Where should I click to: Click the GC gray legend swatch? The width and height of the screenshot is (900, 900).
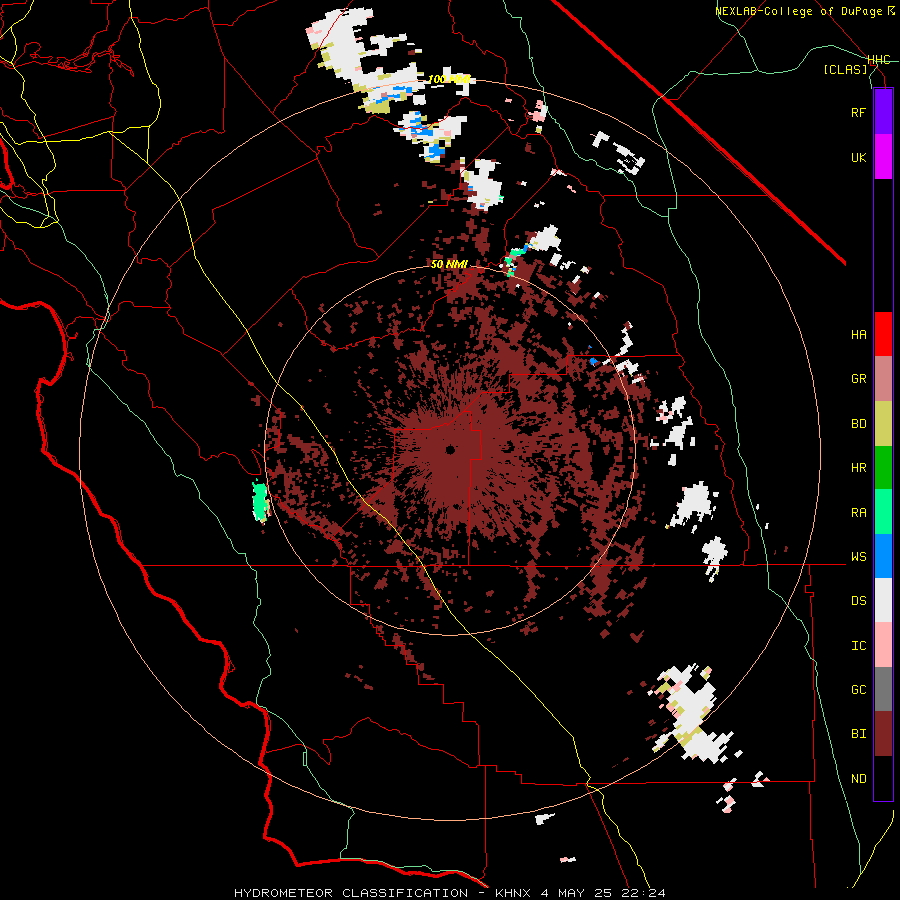(x=883, y=689)
